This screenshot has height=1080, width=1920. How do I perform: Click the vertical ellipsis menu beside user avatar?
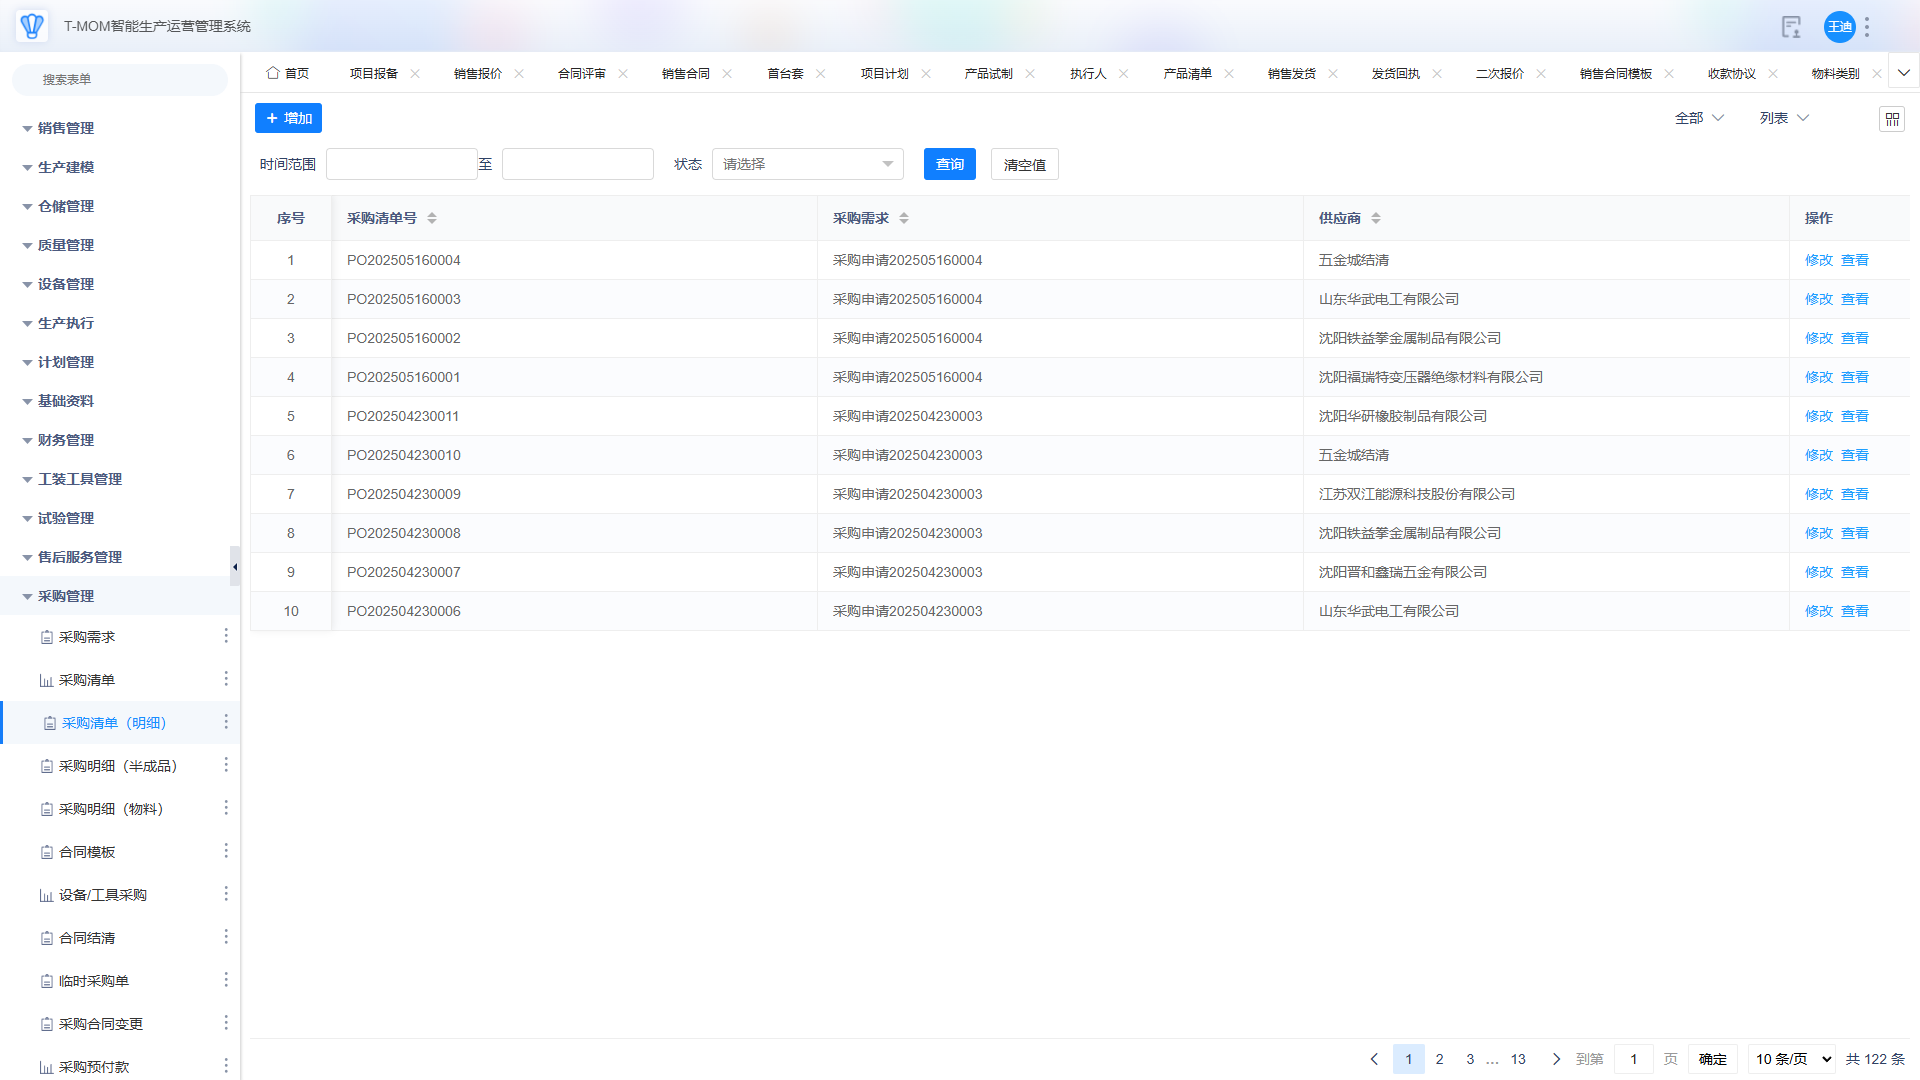[x=1867, y=27]
